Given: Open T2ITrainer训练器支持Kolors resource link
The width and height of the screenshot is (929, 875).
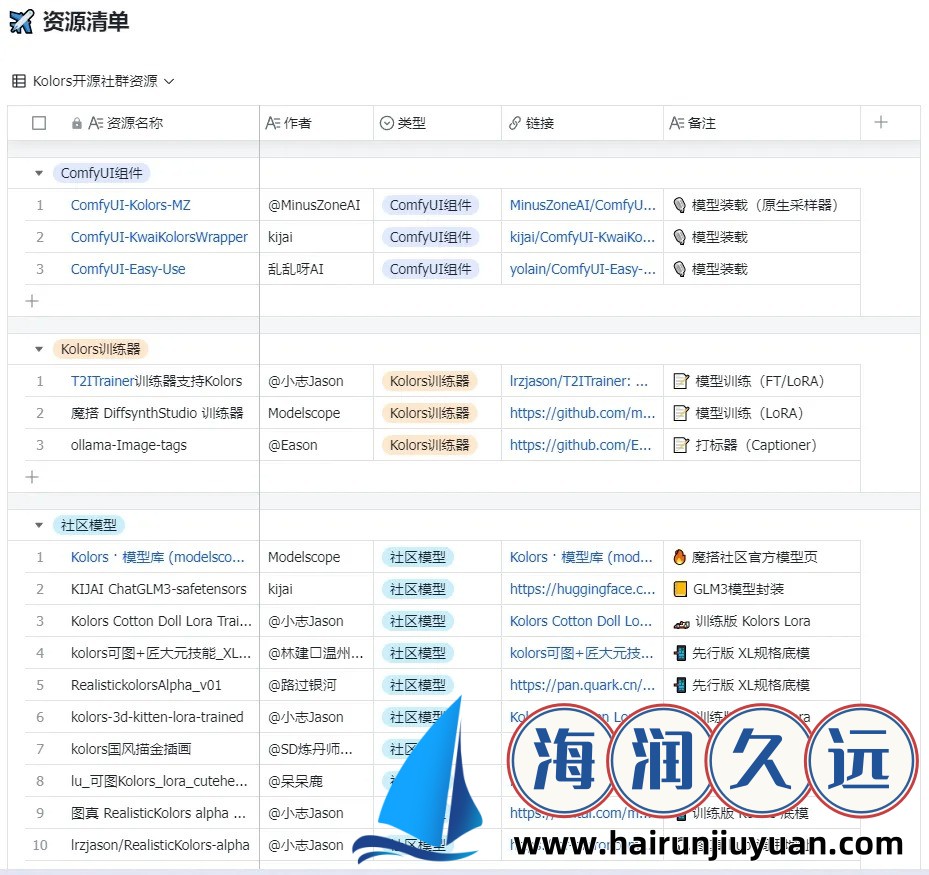Looking at the screenshot, I should pyautogui.click(x=156, y=381).
